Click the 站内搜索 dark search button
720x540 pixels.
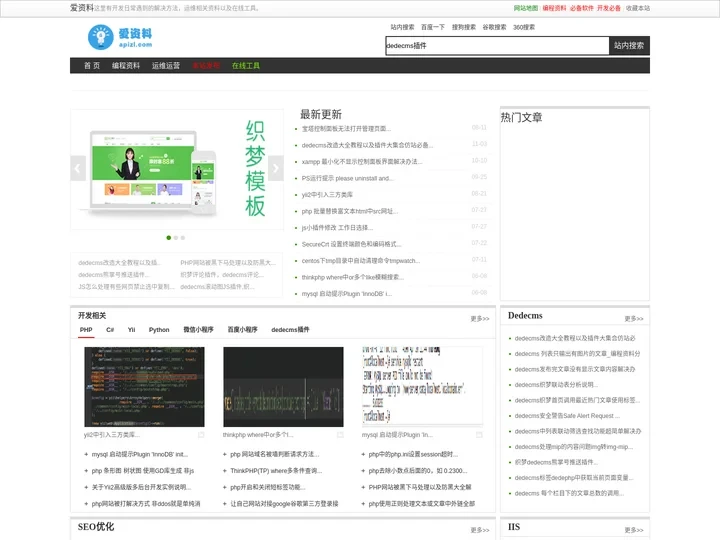click(629, 45)
